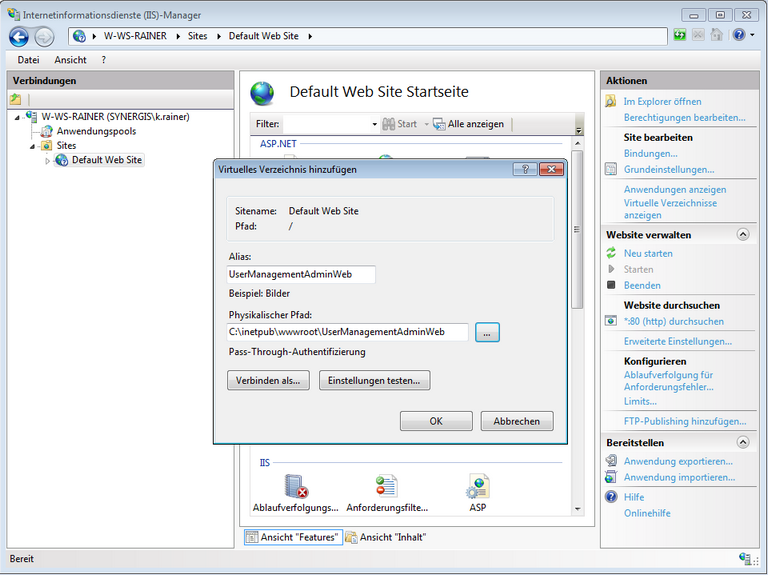Open the Filter dropdown arrow
The height and width of the screenshot is (575, 768).
tap(374, 124)
